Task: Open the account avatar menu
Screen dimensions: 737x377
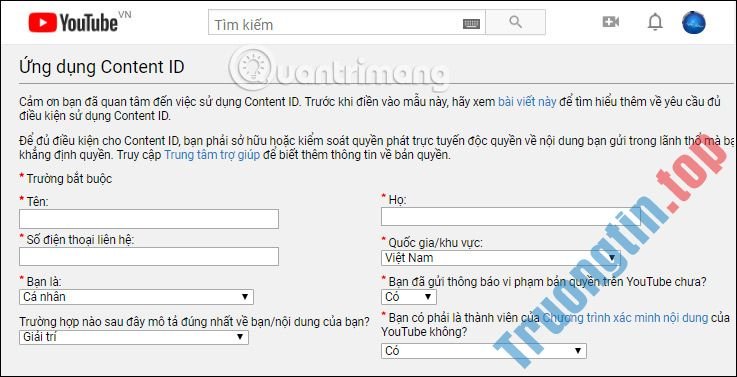Action: pos(694,23)
